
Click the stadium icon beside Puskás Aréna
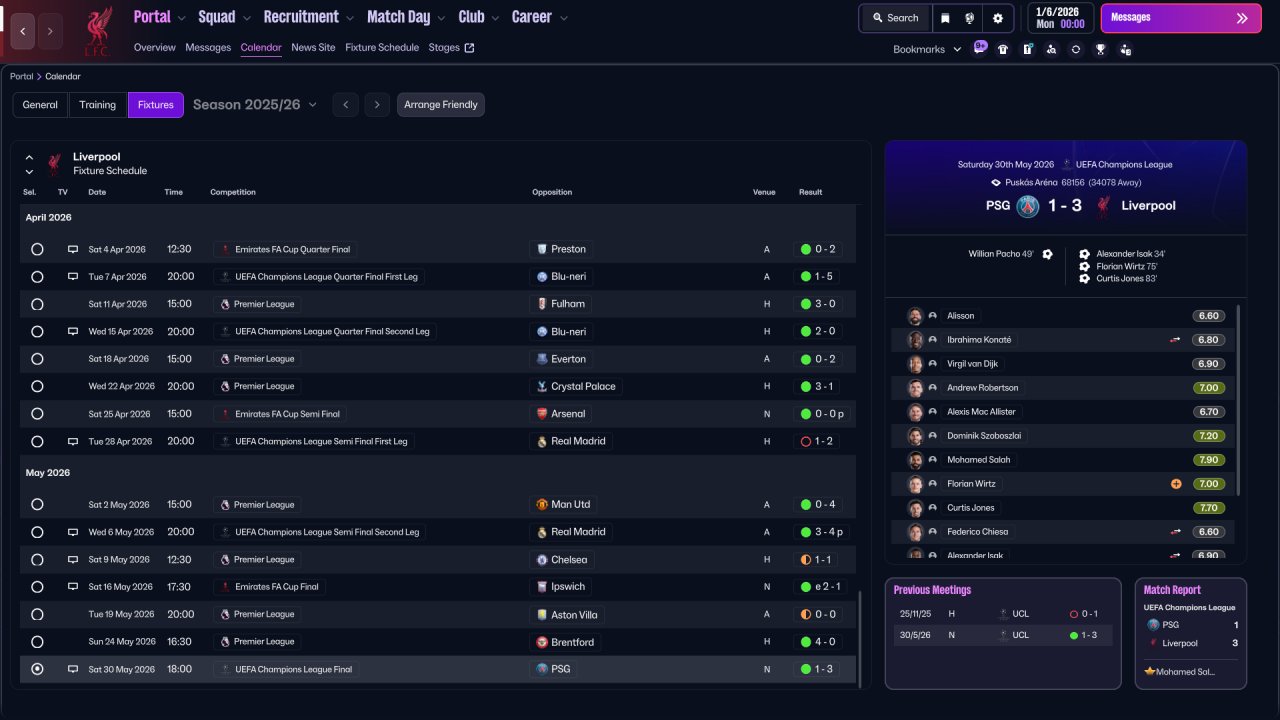(995, 183)
